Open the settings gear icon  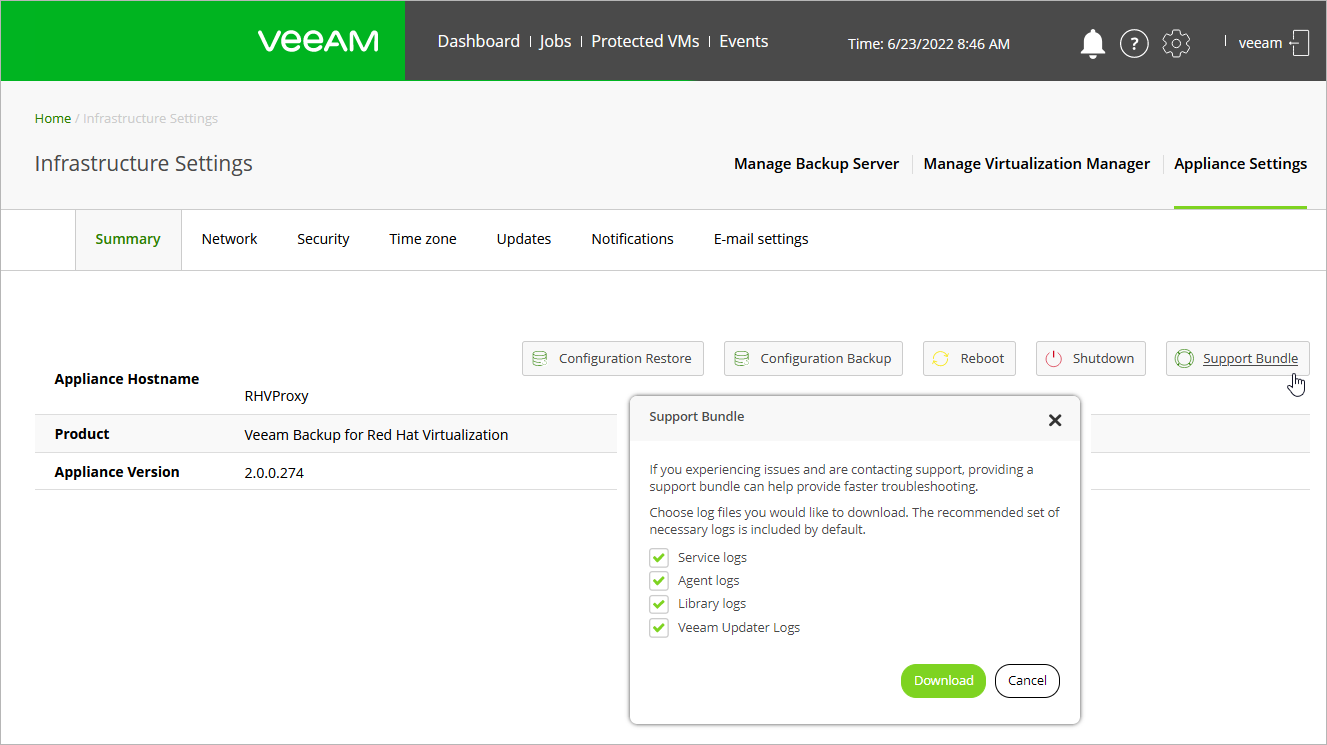click(x=1176, y=43)
